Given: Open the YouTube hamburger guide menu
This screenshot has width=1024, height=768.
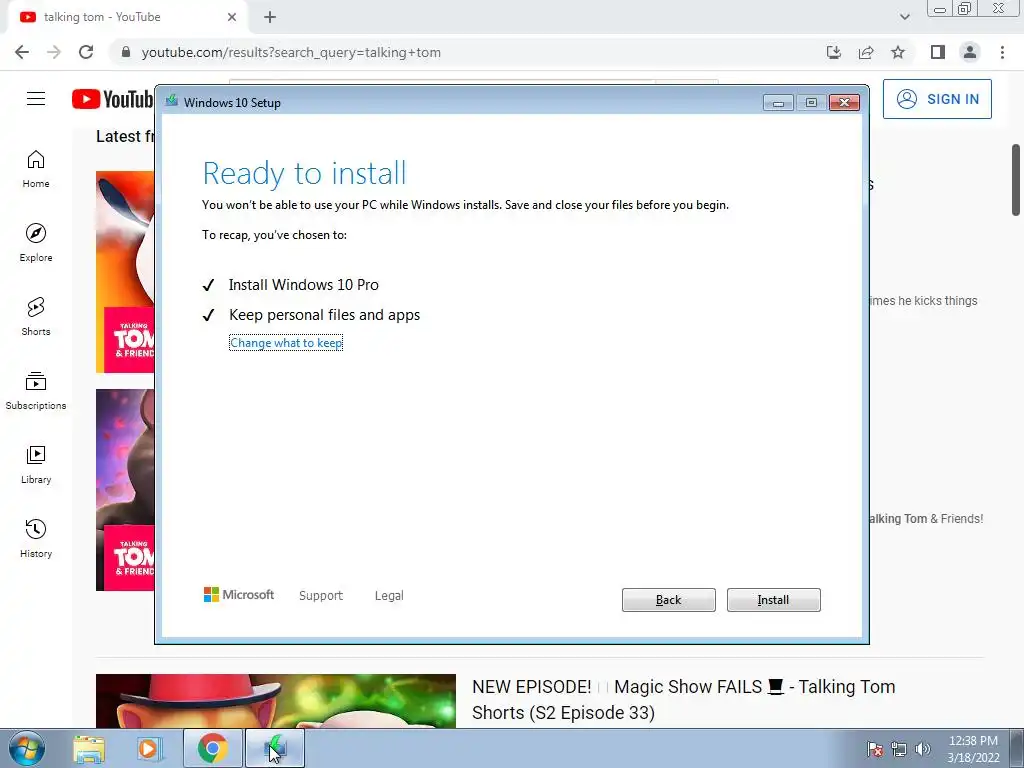Looking at the screenshot, I should (x=36, y=99).
